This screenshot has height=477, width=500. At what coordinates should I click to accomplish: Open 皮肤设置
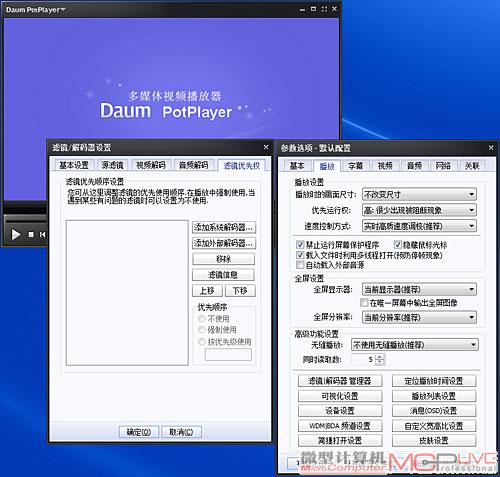(434, 441)
